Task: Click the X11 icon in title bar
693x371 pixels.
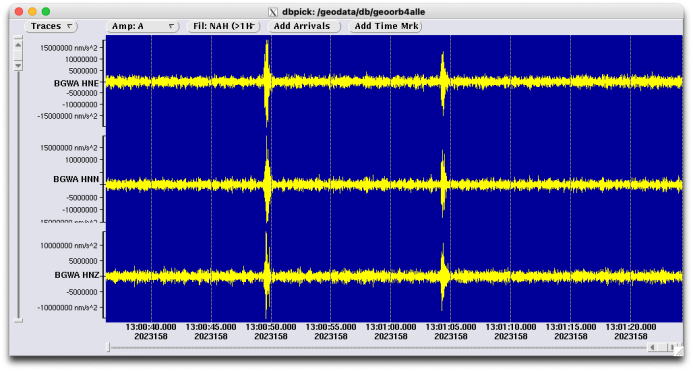Action: pyautogui.click(x=273, y=12)
